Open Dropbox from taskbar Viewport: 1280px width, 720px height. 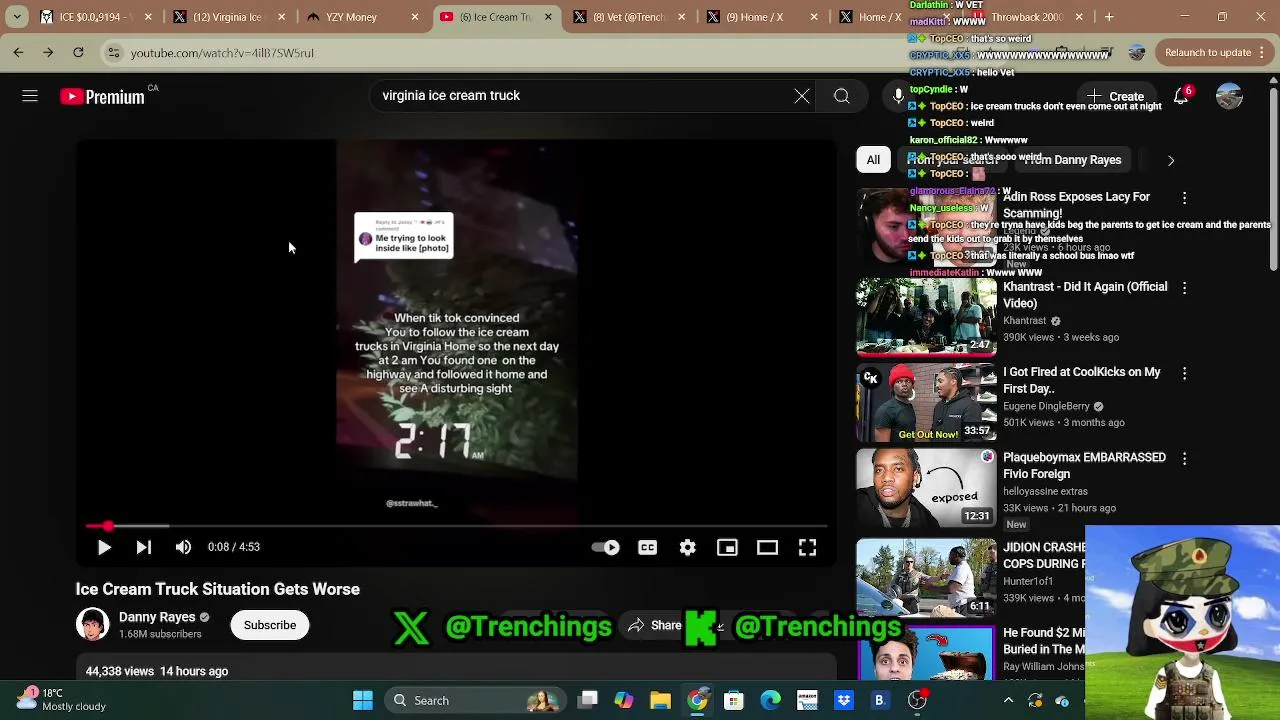tap(843, 701)
